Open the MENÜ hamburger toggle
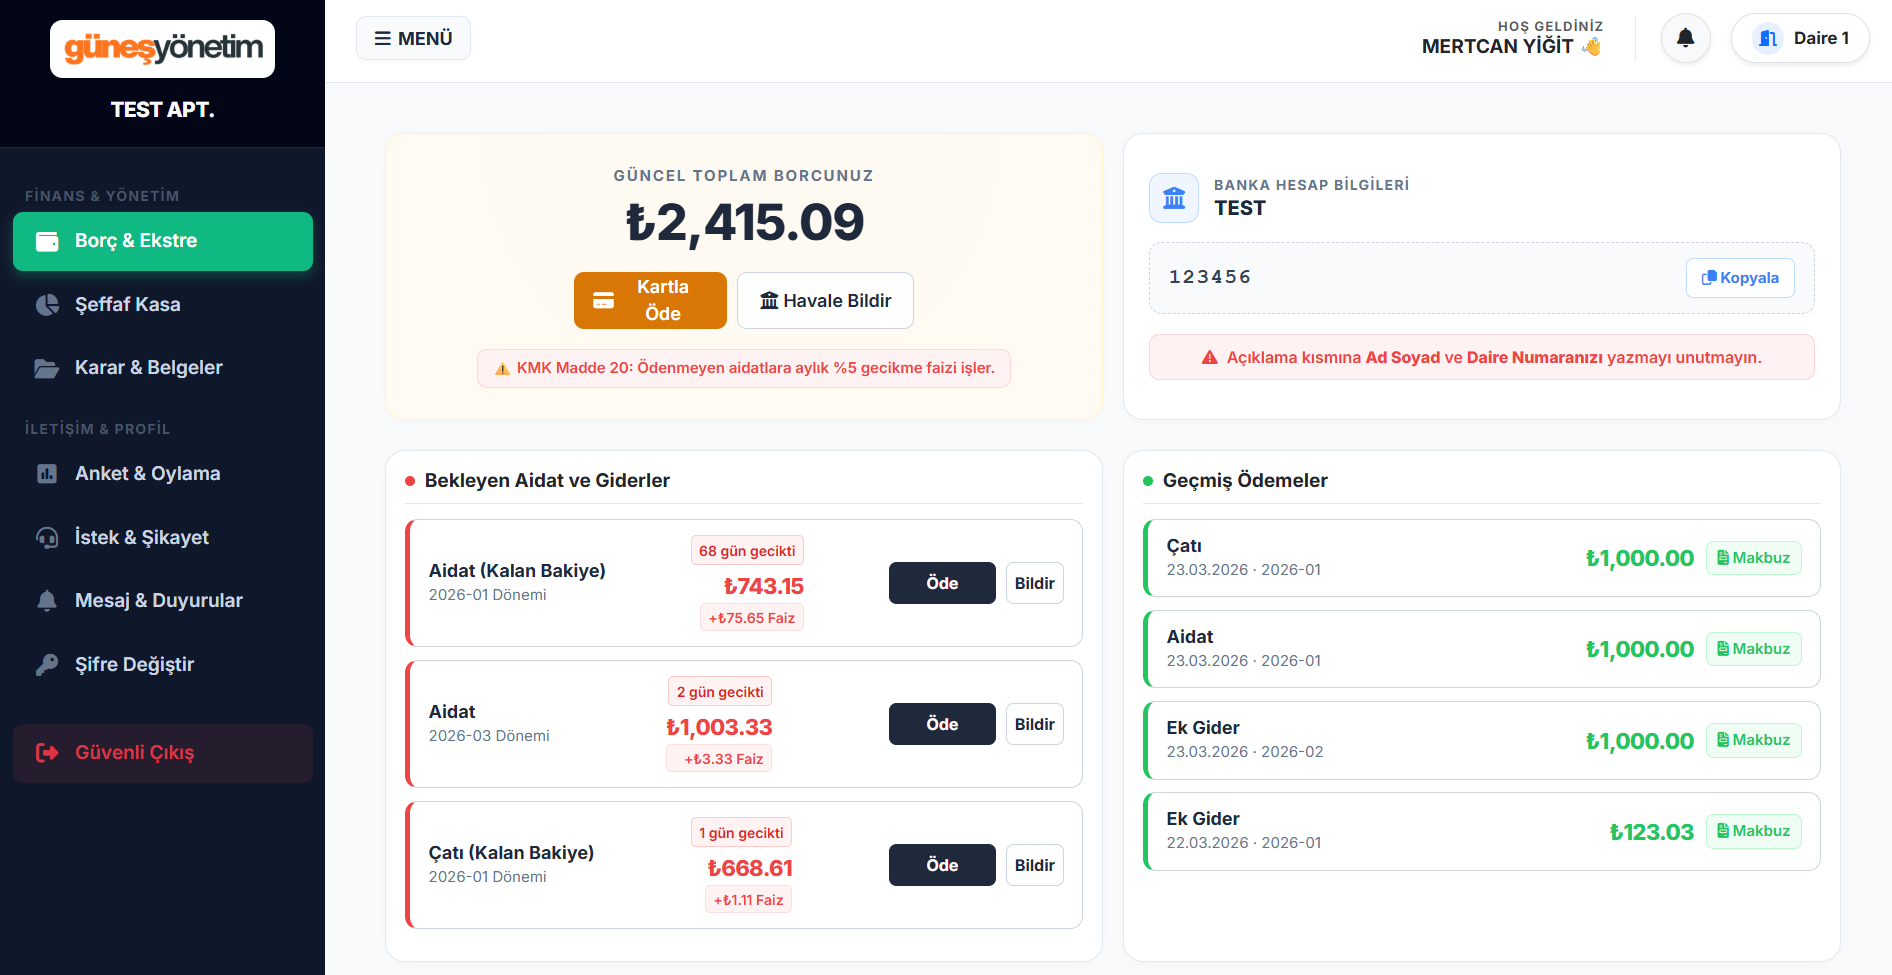This screenshot has width=1892, height=975. [413, 38]
